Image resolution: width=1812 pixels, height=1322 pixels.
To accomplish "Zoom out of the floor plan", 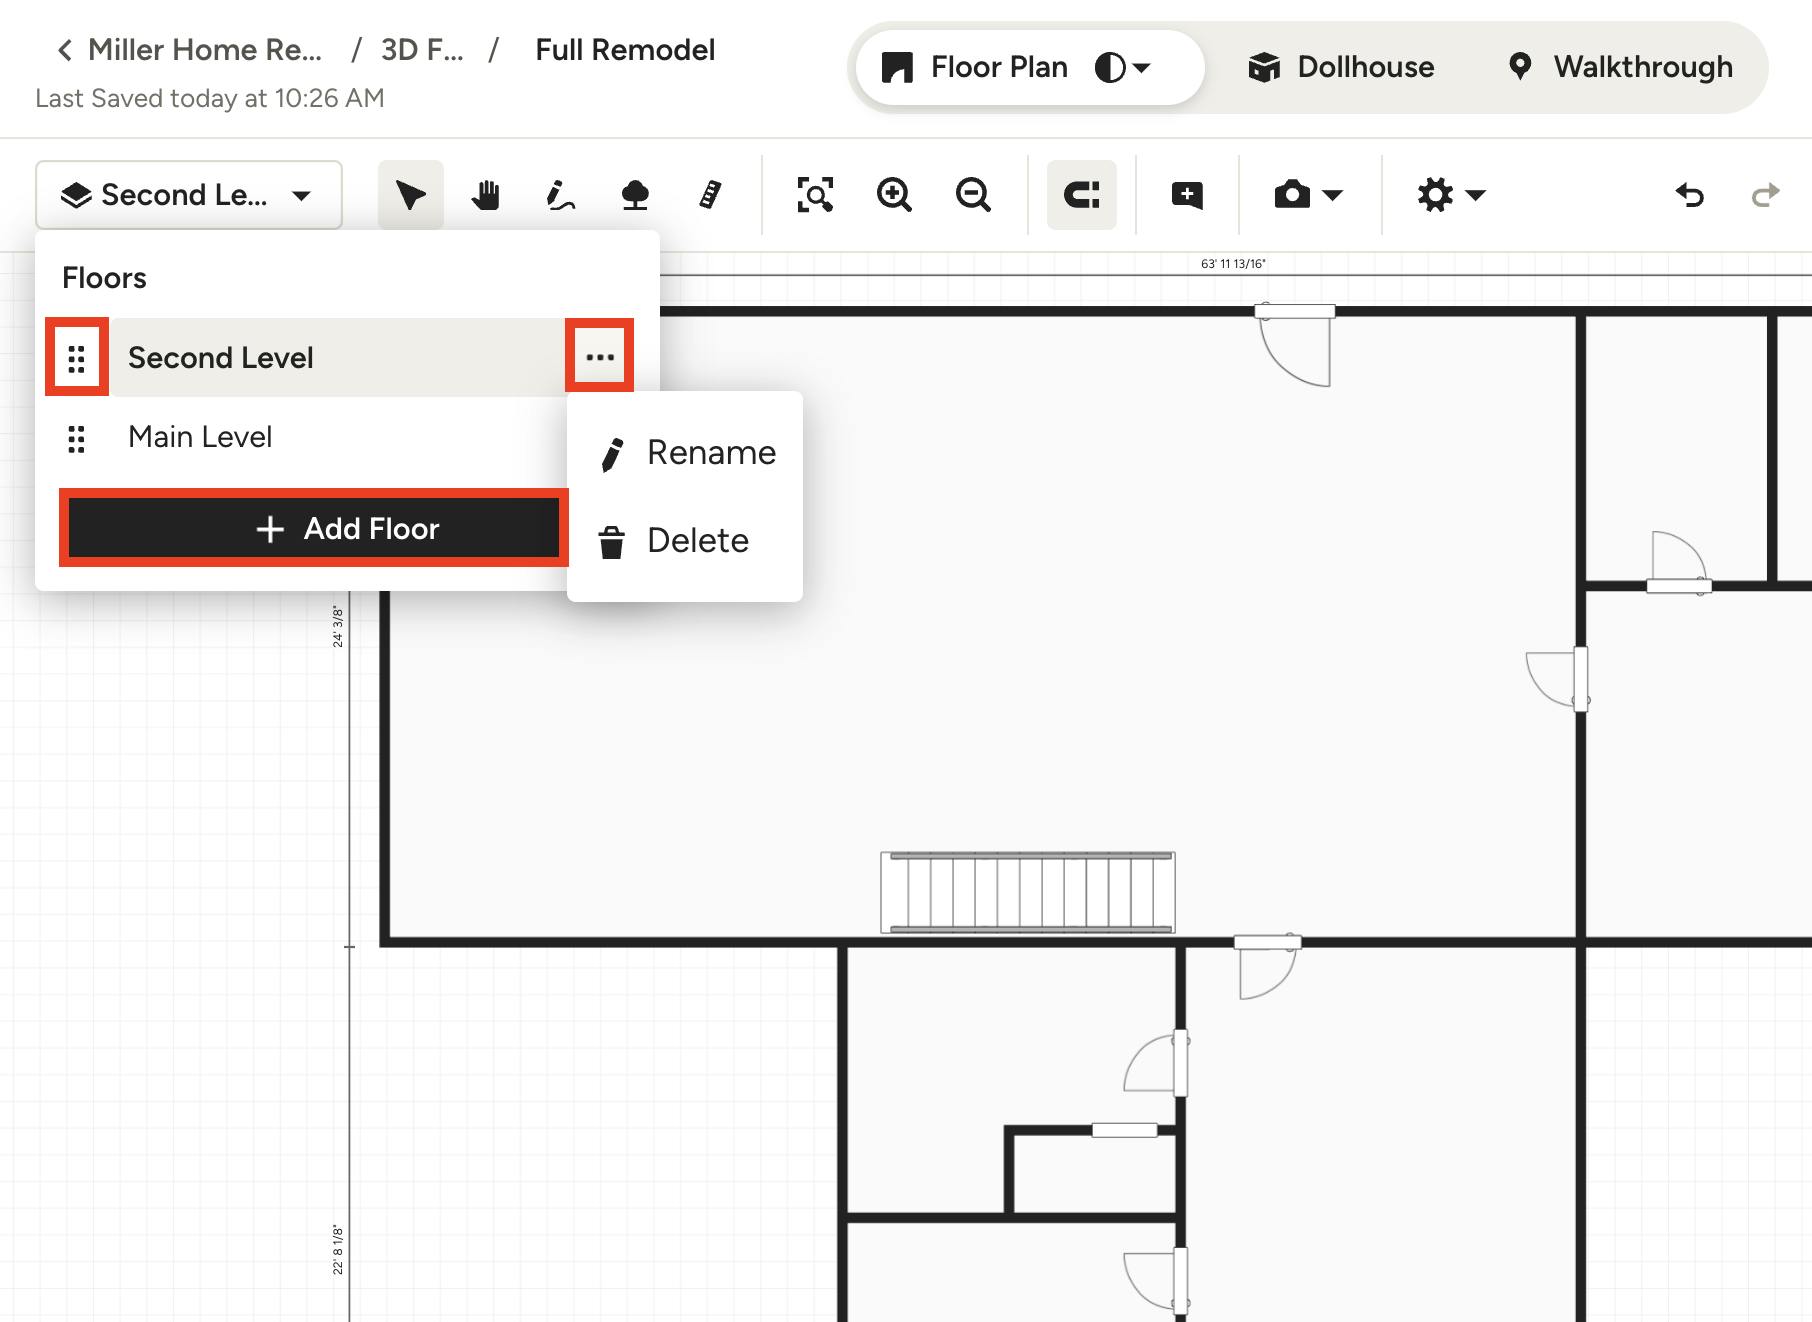I will (x=973, y=195).
